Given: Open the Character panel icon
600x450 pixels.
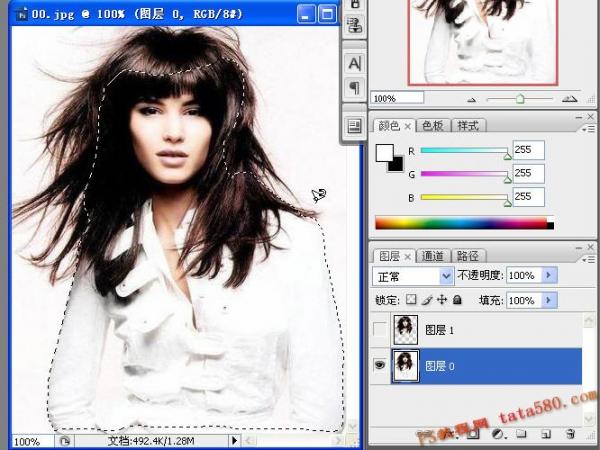Looking at the screenshot, I should point(354,64).
